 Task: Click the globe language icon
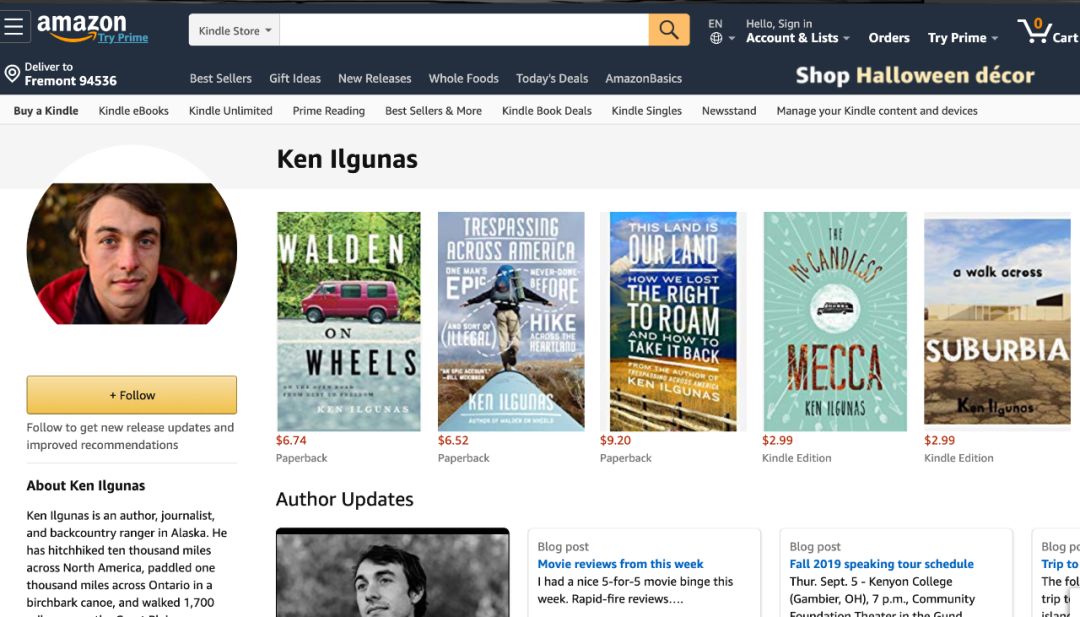716,39
